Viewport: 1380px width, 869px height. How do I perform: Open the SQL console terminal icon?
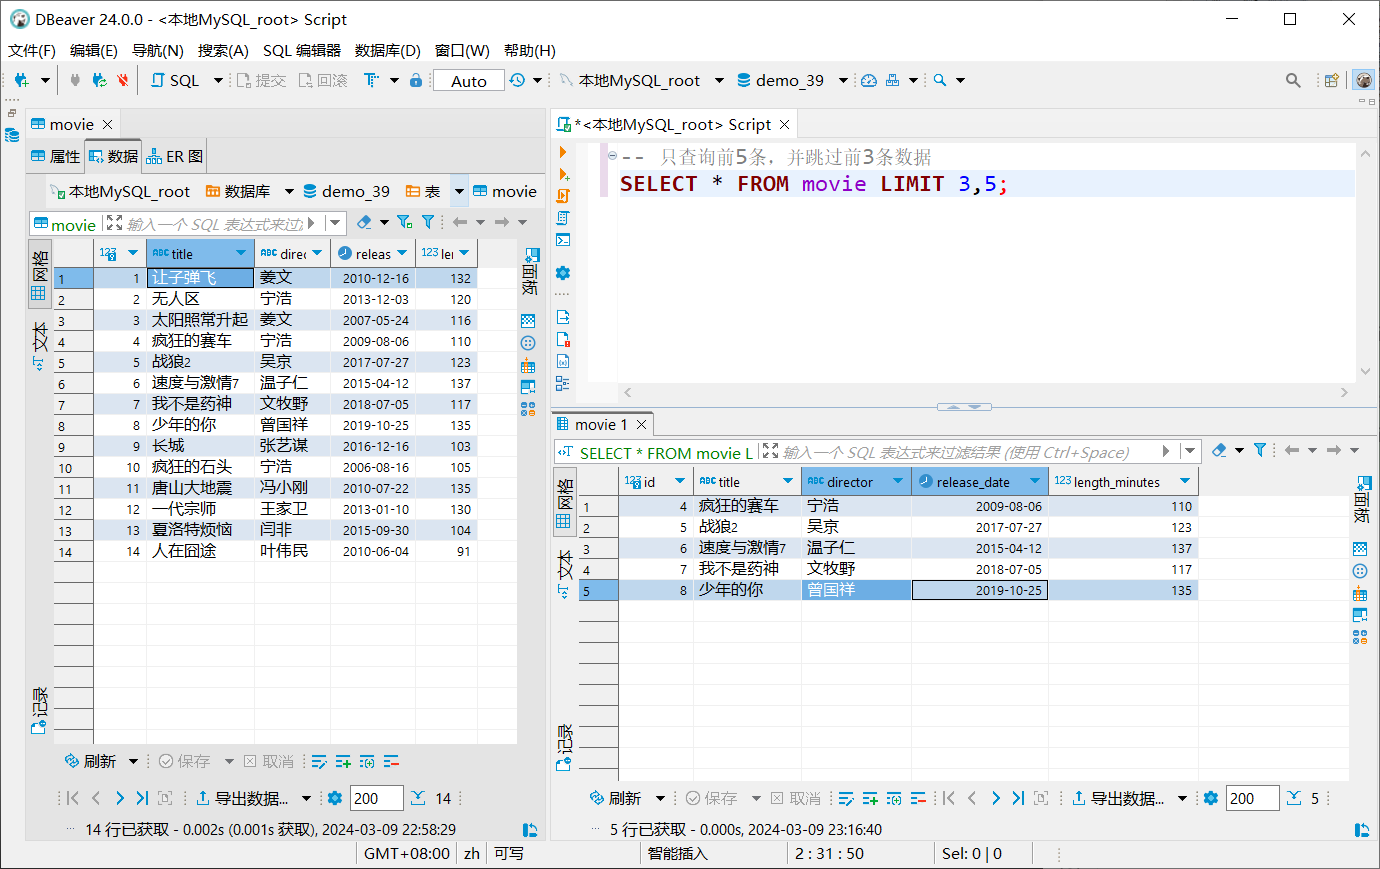pos(563,240)
